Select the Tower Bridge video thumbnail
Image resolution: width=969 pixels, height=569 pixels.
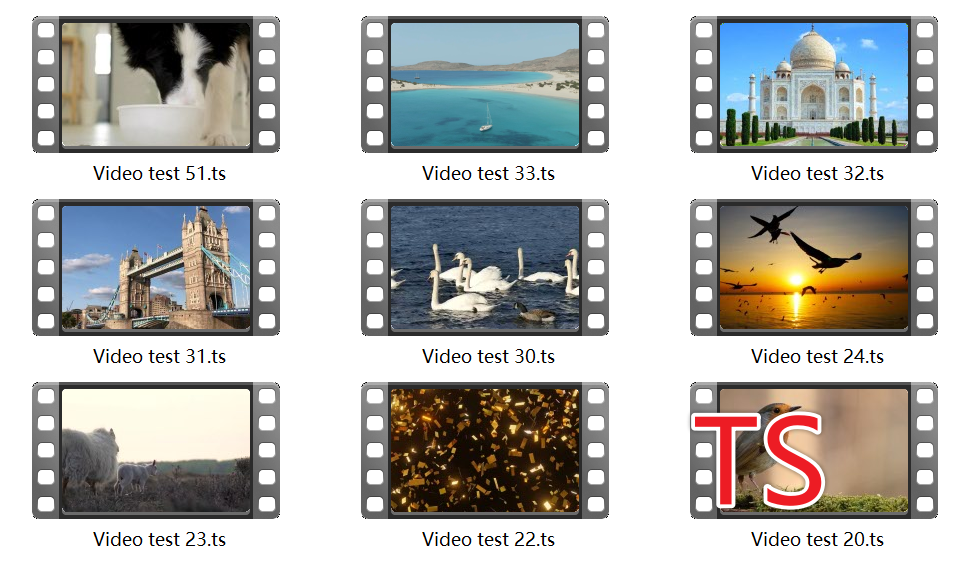[x=155, y=268]
